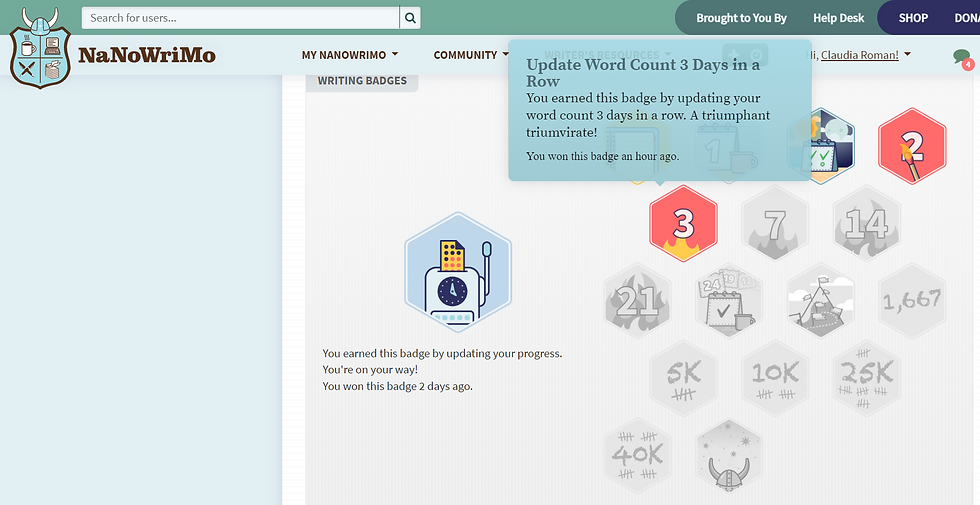Screen dimensions: 980x505
Task: Click the NaNoWriMo site title
Action: [147, 55]
